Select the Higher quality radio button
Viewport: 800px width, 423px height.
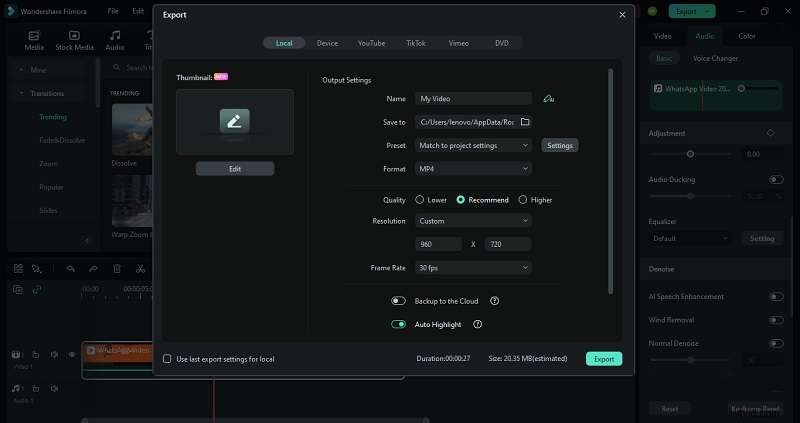[x=523, y=200]
